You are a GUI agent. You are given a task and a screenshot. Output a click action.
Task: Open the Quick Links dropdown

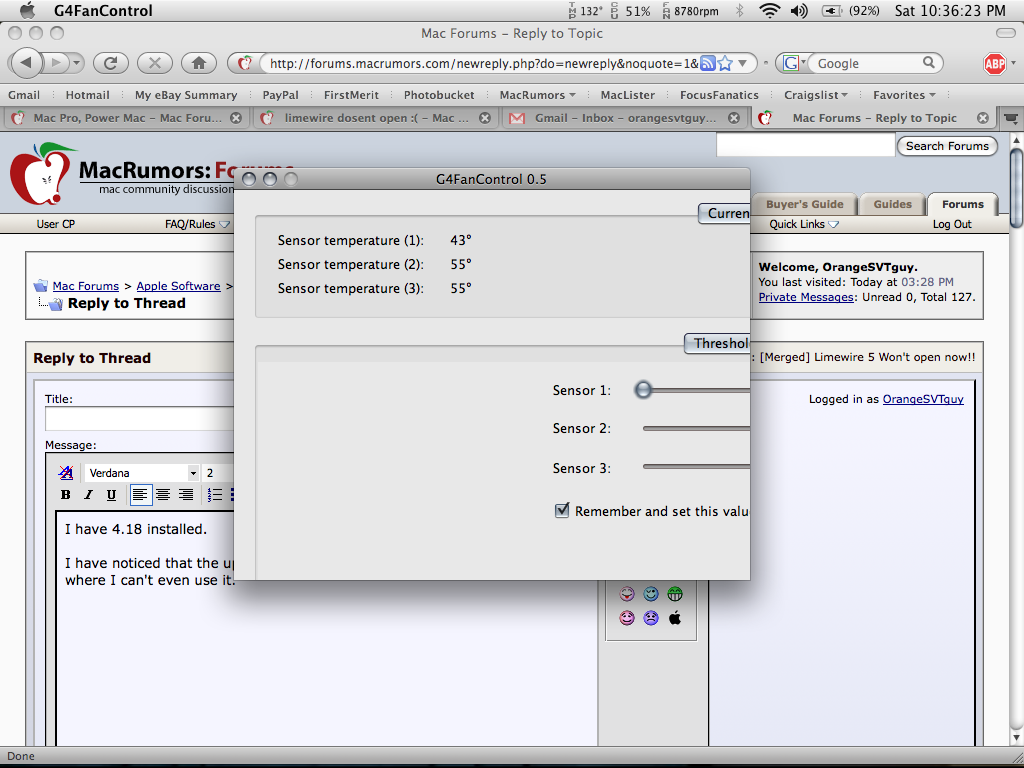click(x=804, y=224)
